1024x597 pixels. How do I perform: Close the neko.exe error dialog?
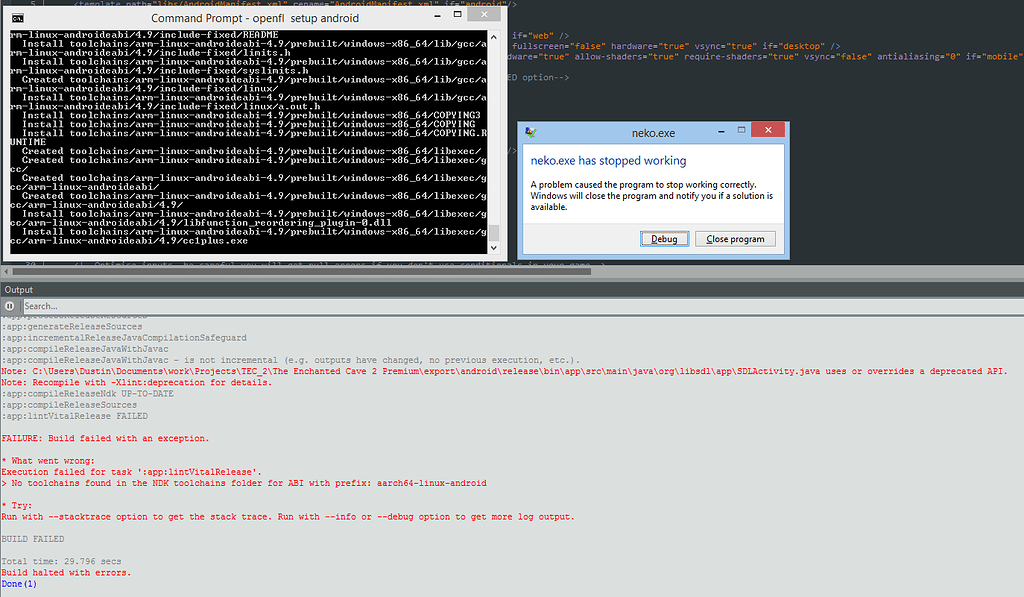(x=768, y=129)
